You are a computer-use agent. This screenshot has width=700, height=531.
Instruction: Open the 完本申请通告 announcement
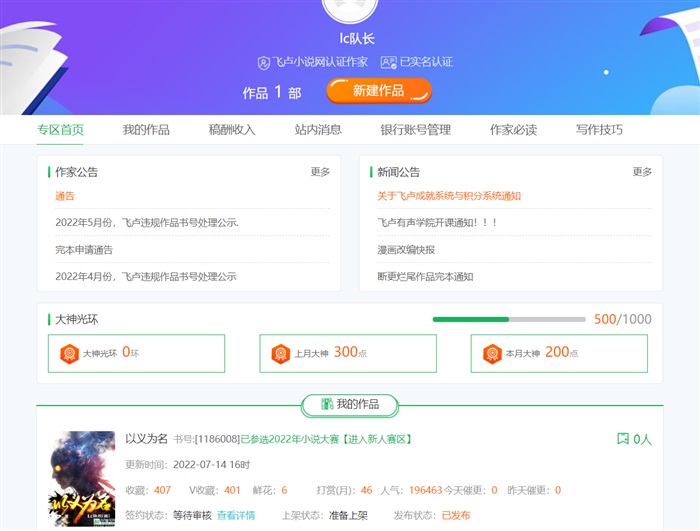tap(84, 250)
